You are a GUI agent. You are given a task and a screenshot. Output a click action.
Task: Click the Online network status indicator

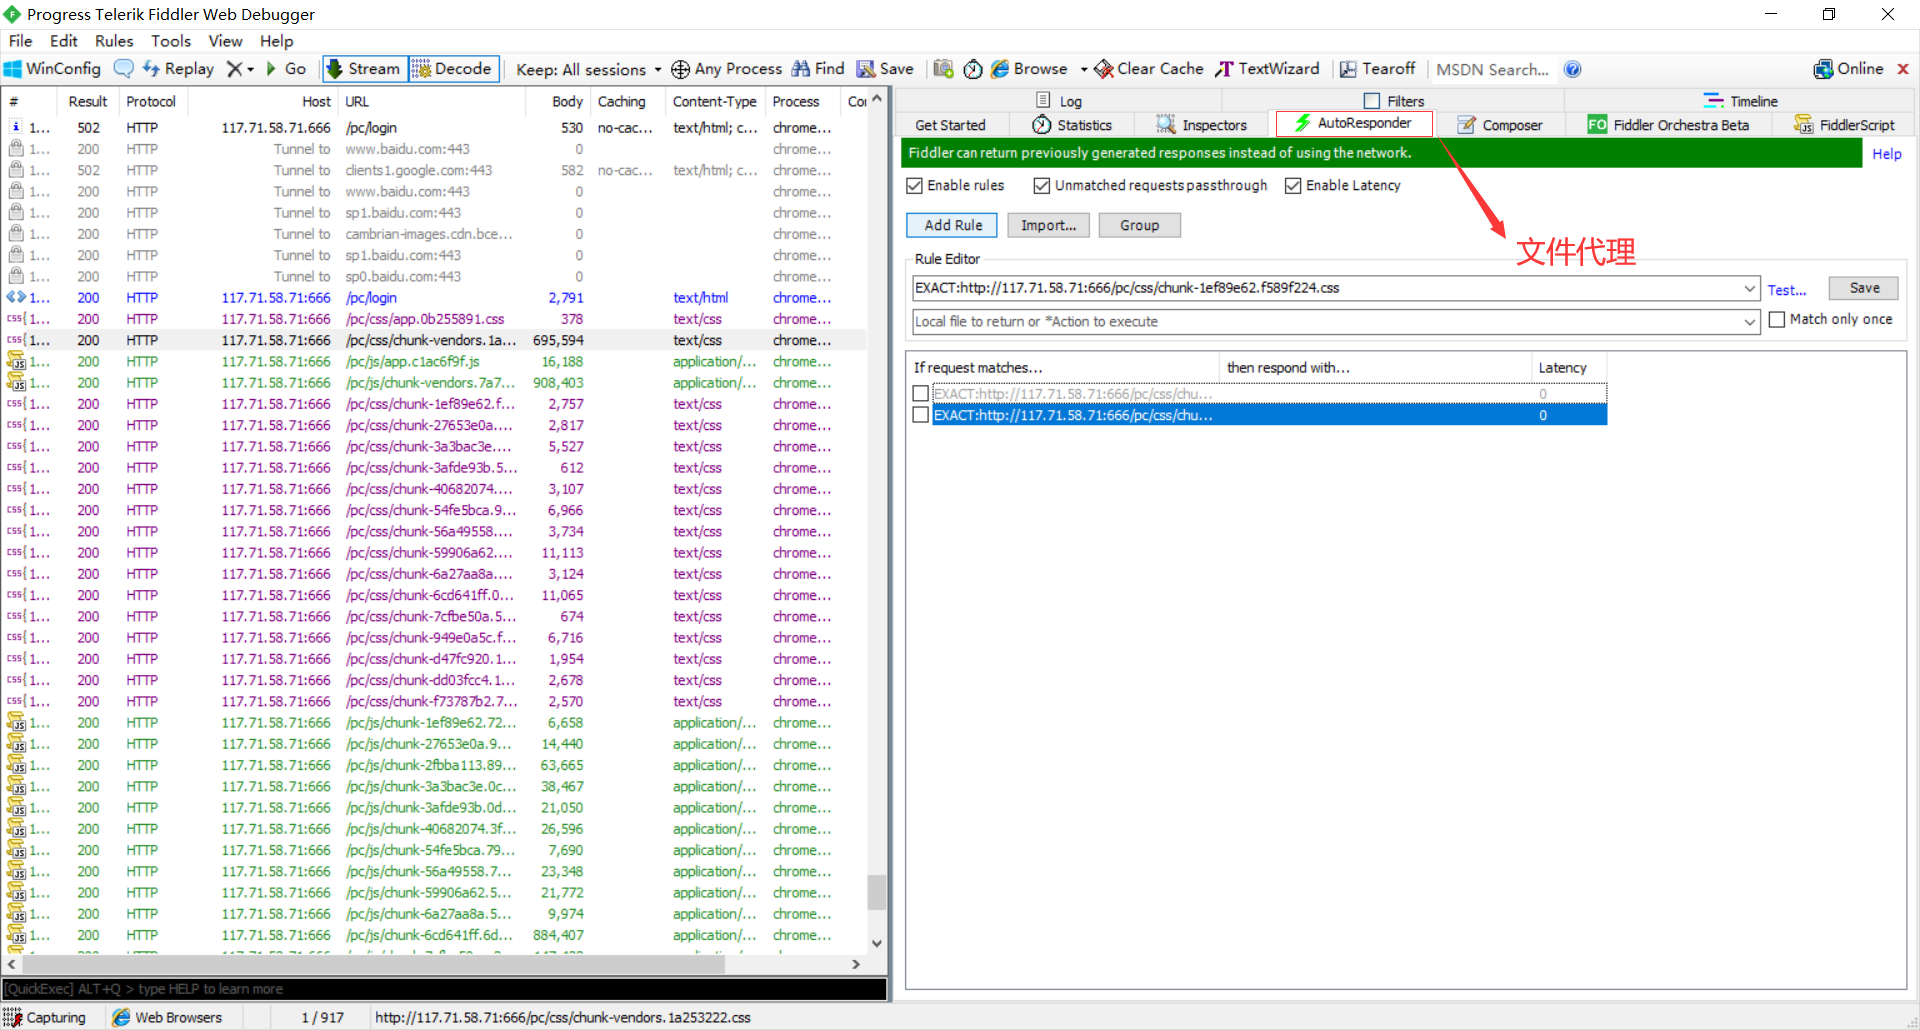coord(1848,69)
